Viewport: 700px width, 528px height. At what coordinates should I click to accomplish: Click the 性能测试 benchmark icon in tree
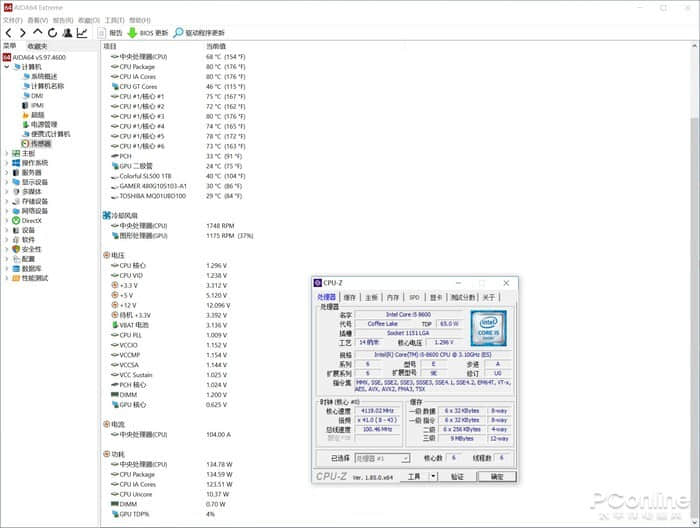[16, 278]
